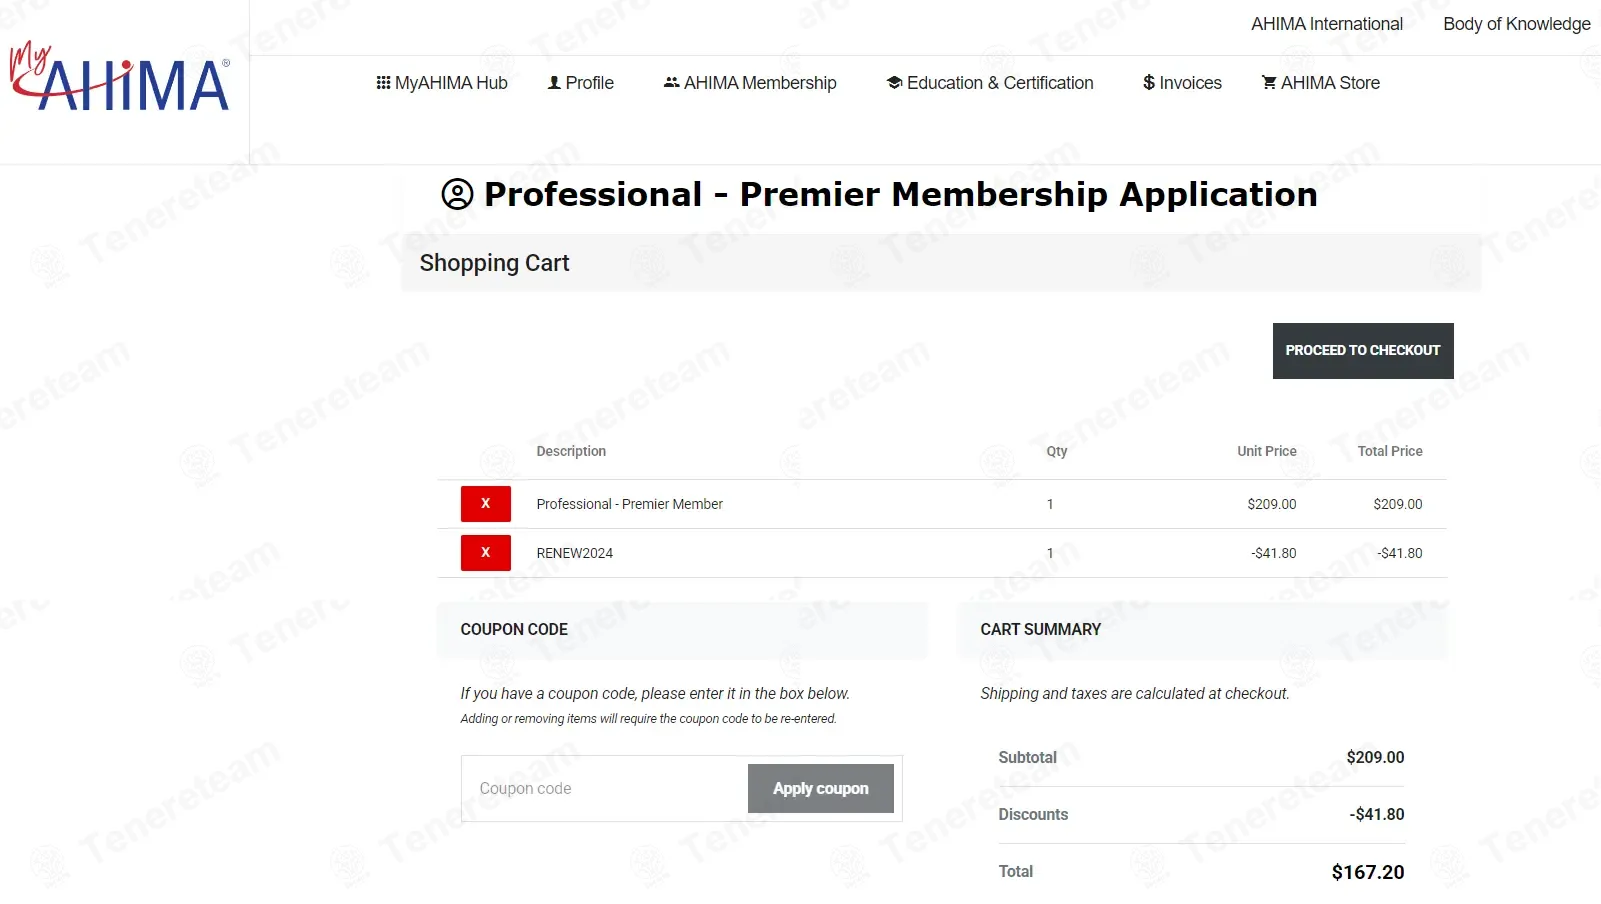The image size is (1601, 904).
Task: Visit the AHIMA International link
Action: pos(1327,24)
